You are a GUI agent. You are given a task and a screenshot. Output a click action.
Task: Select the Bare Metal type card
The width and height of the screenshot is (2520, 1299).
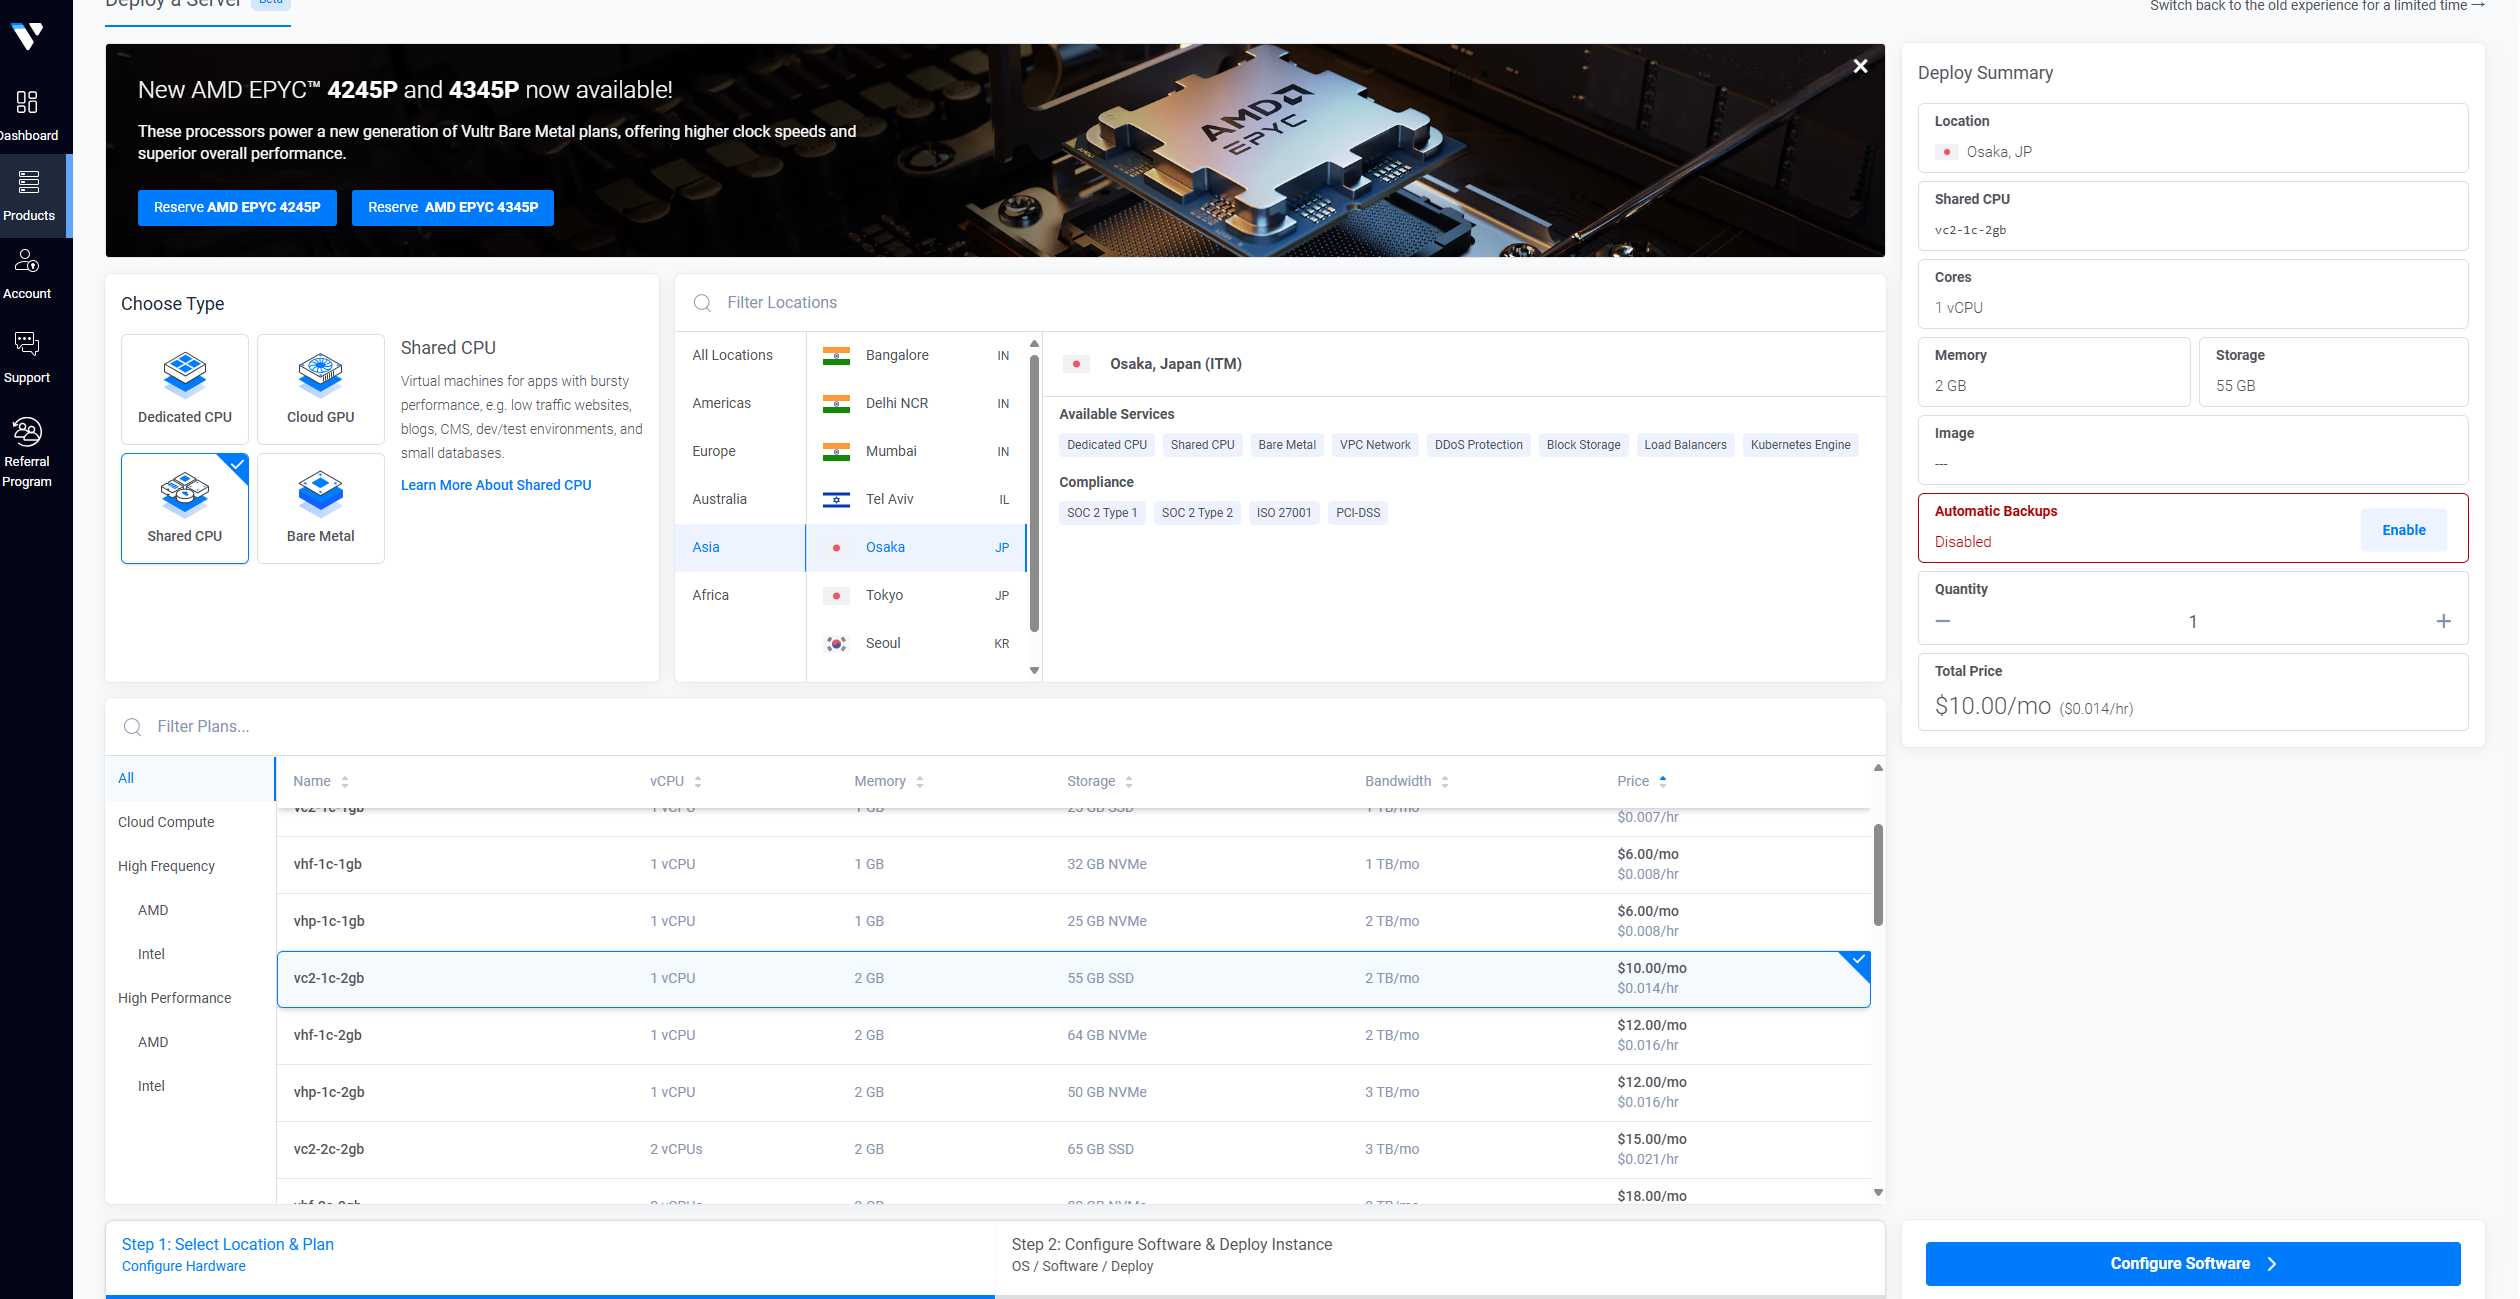pyautogui.click(x=321, y=508)
